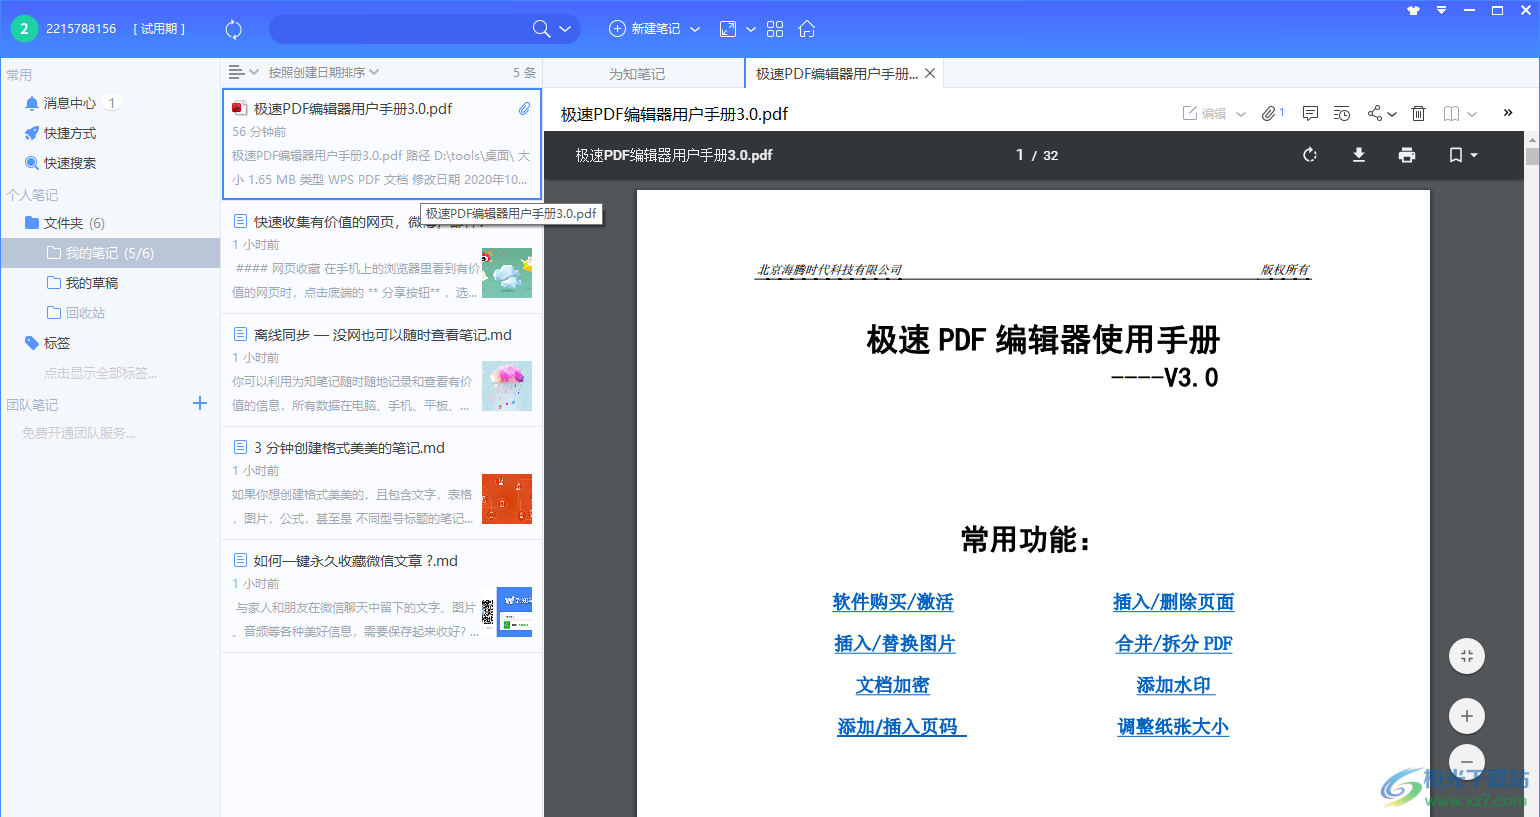The image size is (1540, 817).
Task: Click 免费开通团队服务 link
Action: tap(78, 433)
